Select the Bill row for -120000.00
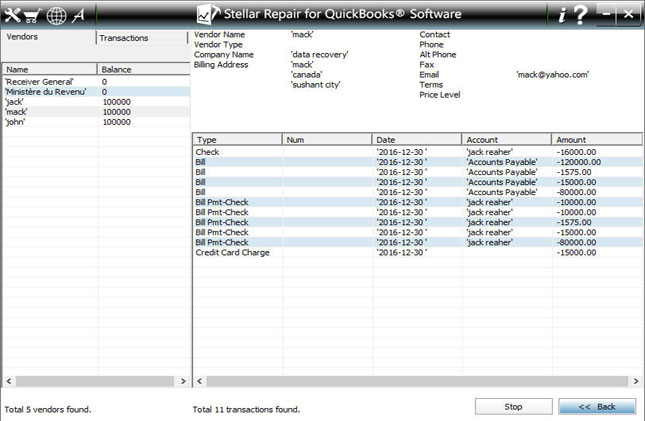This screenshot has height=421, width=645. (x=417, y=162)
